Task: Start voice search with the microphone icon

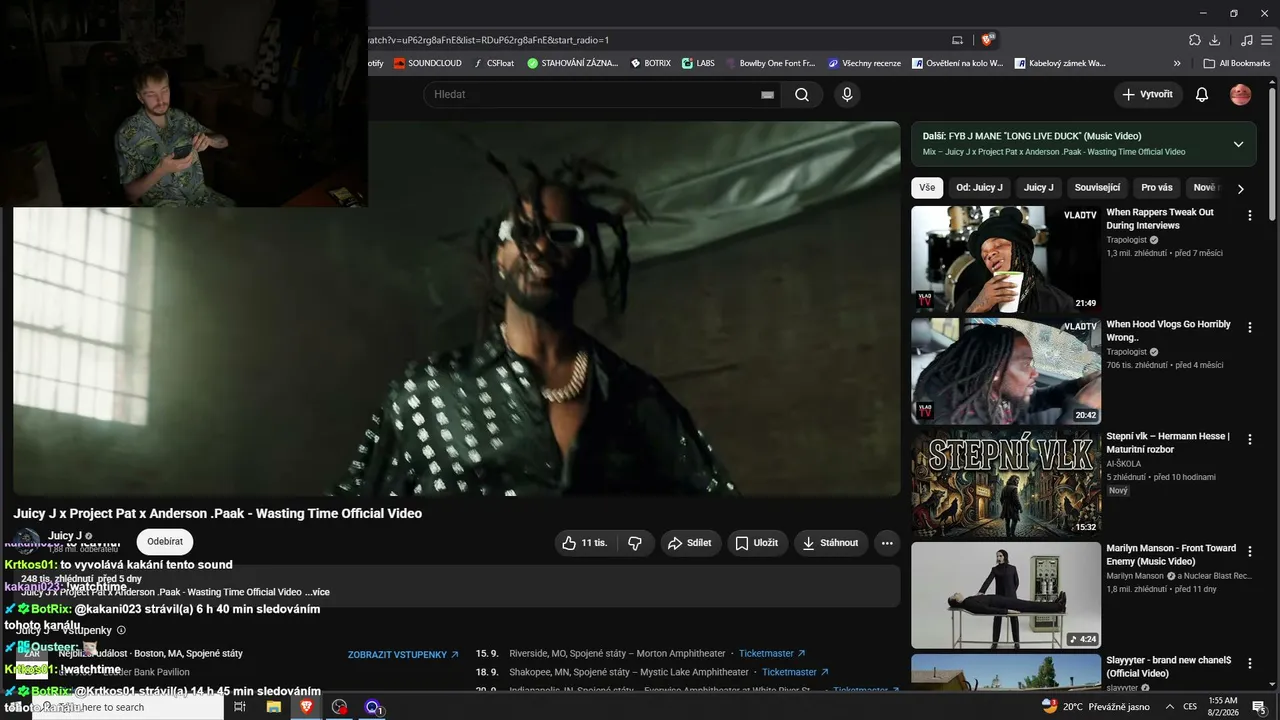Action: point(847,95)
